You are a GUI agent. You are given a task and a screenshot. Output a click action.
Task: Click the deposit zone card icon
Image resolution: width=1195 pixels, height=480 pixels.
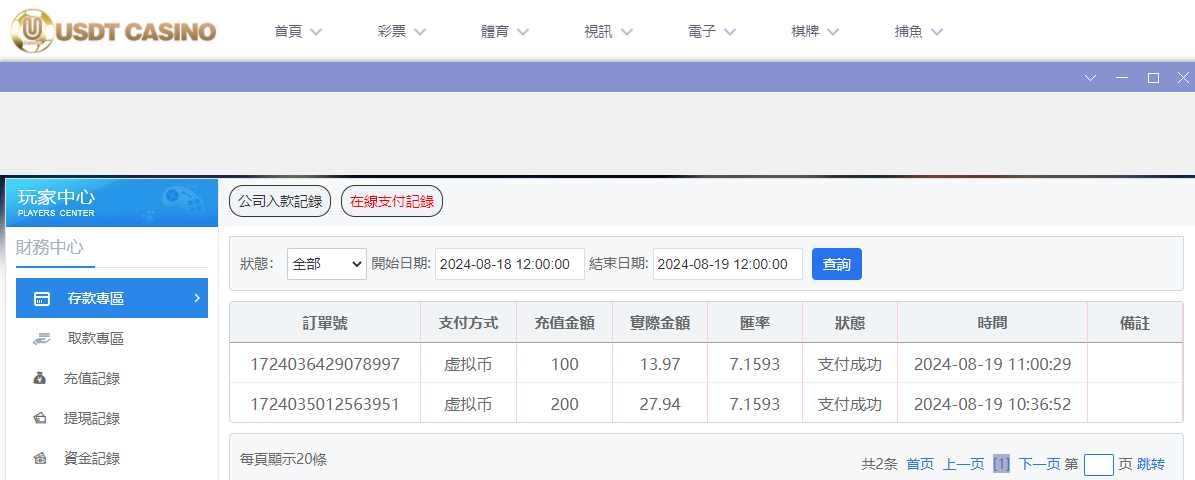coord(42,298)
